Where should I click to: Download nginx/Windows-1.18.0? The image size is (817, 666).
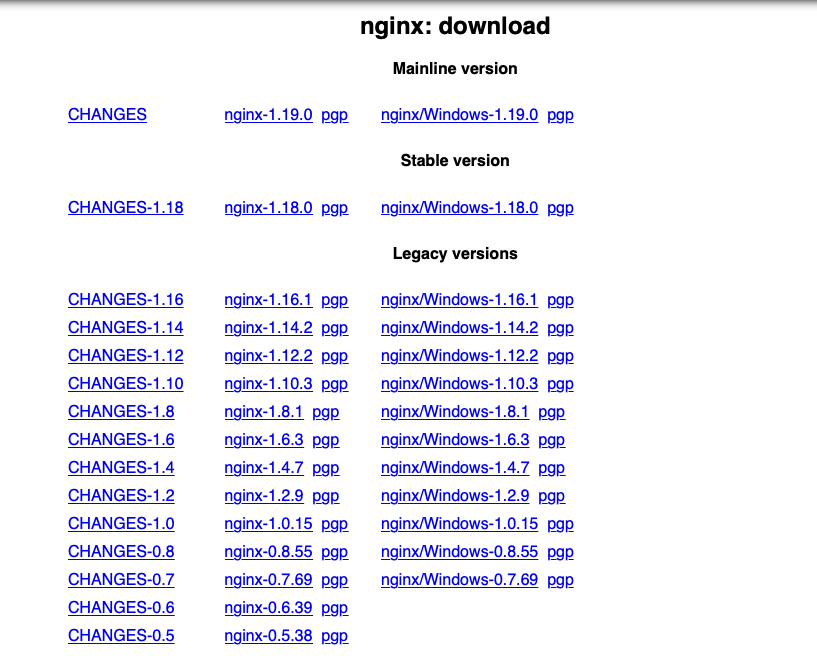point(459,207)
